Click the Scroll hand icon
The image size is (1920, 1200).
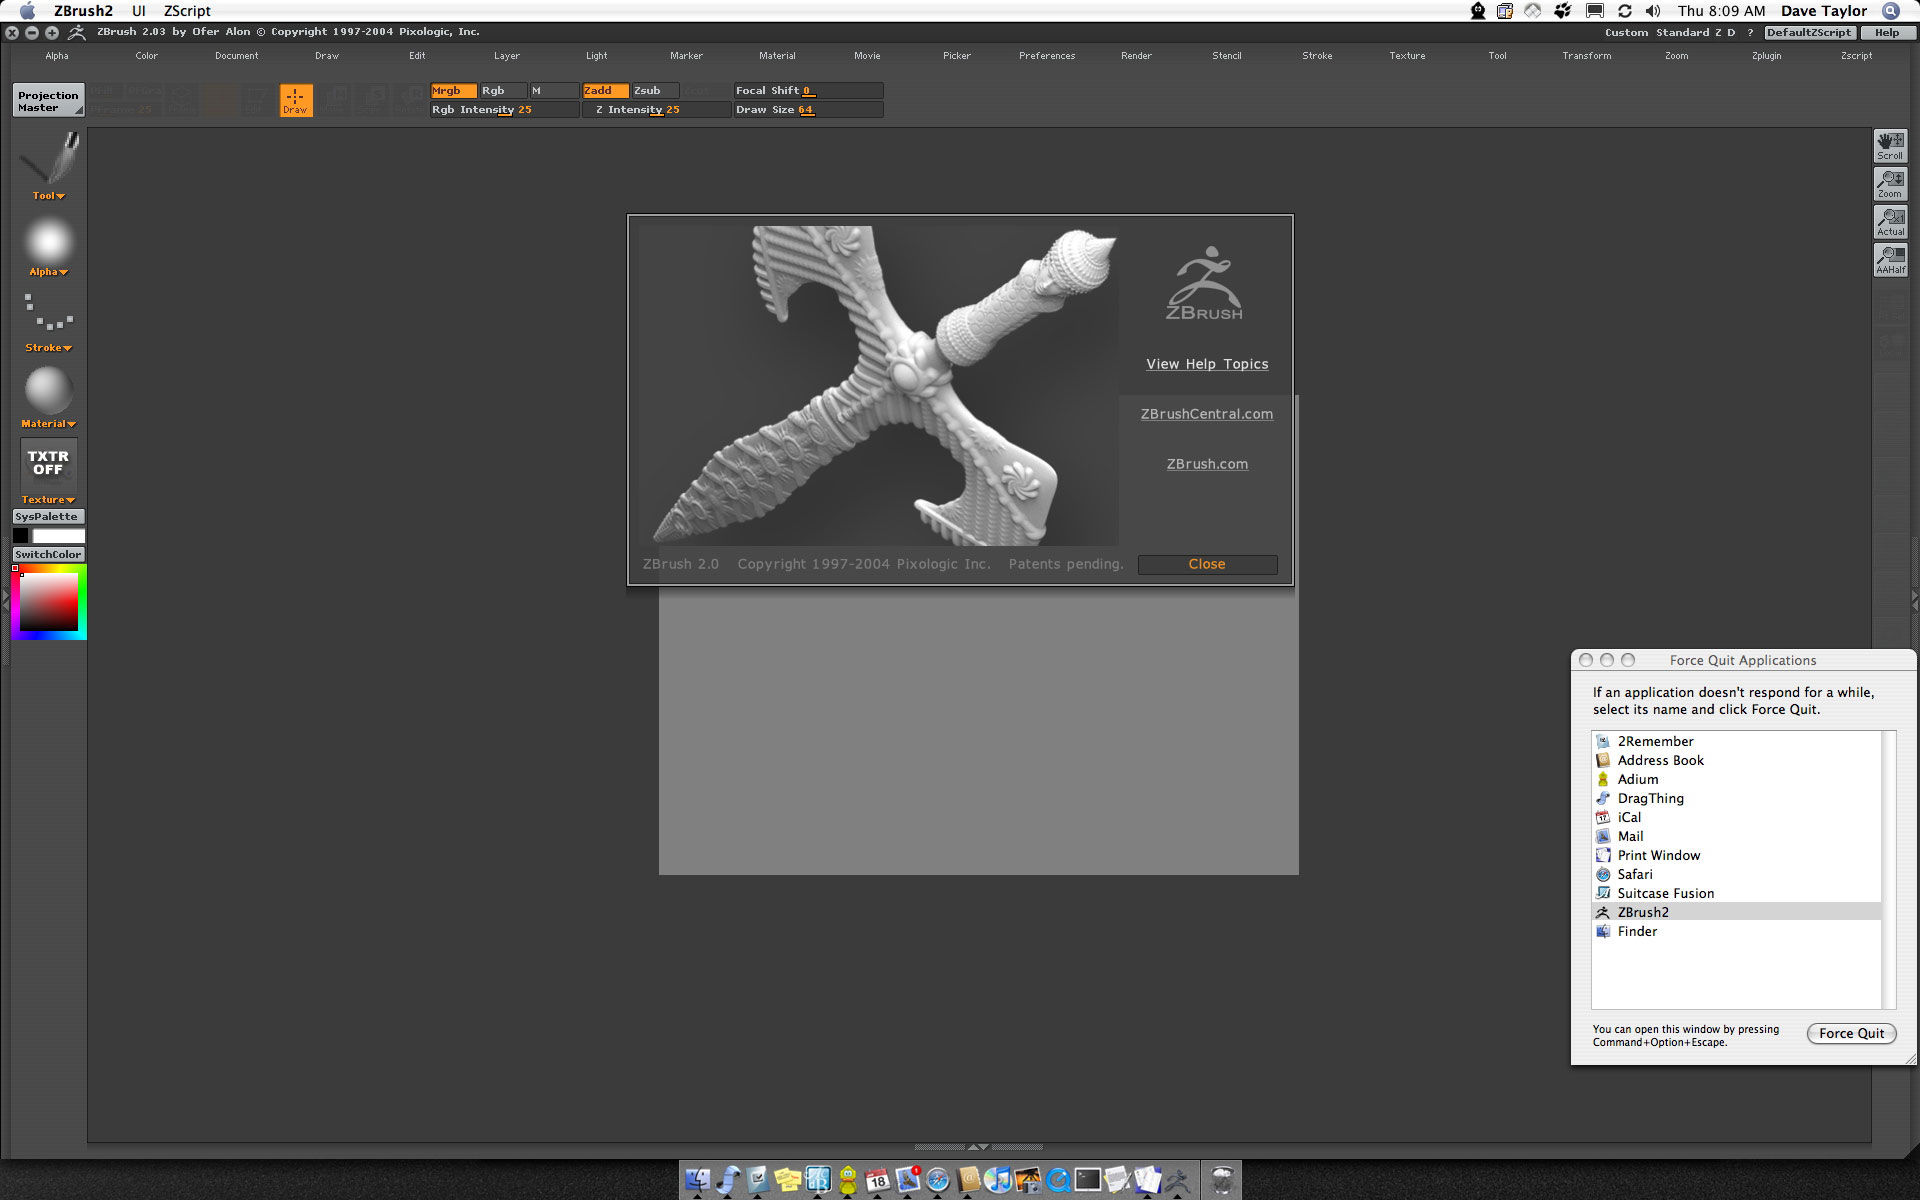click(x=1890, y=146)
